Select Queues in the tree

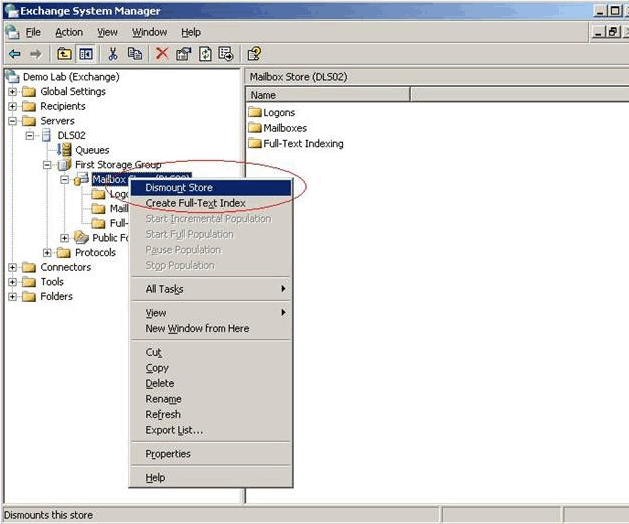point(92,150)
